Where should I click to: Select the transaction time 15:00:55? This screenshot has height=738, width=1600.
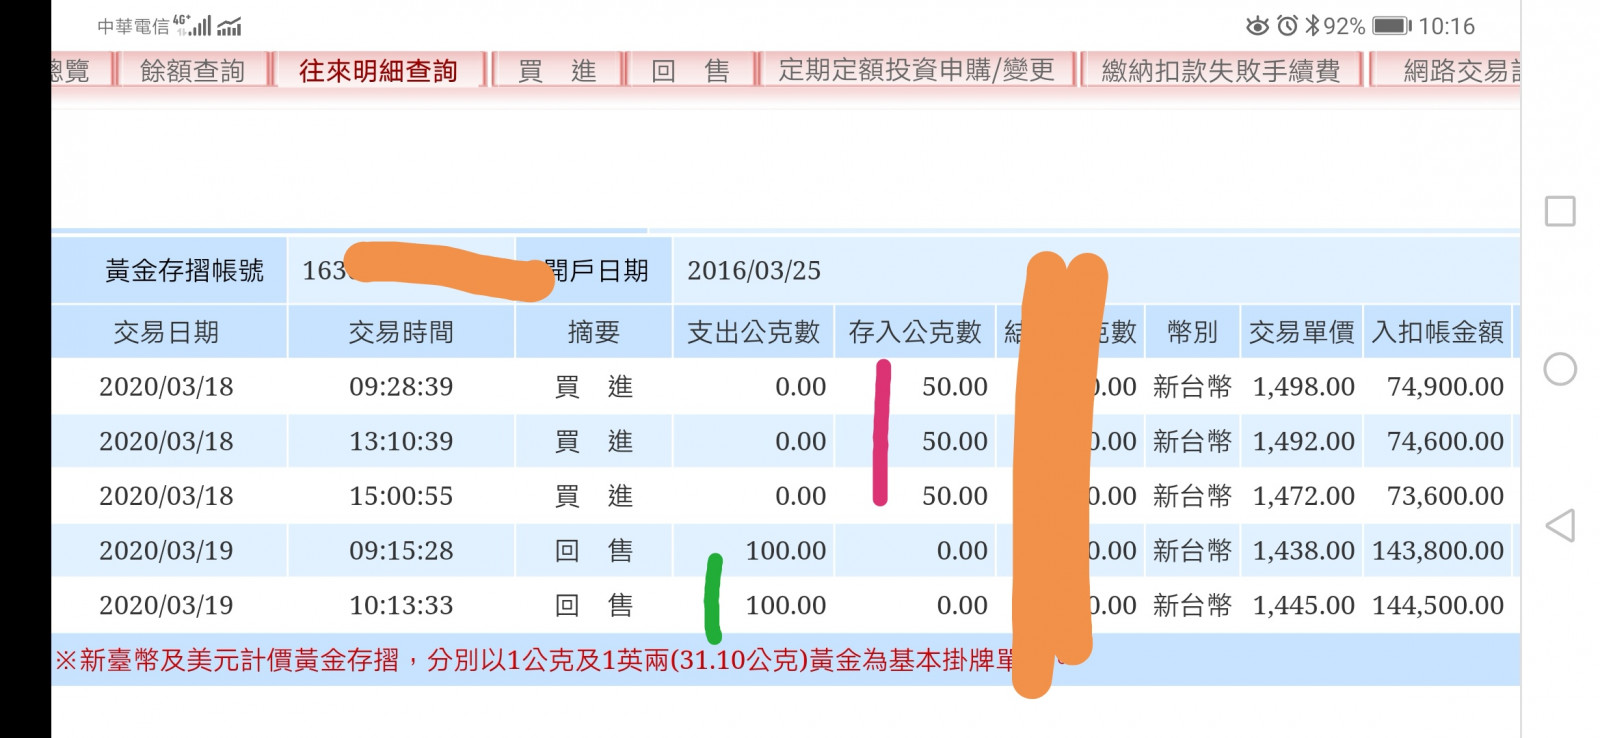[401, 496]
